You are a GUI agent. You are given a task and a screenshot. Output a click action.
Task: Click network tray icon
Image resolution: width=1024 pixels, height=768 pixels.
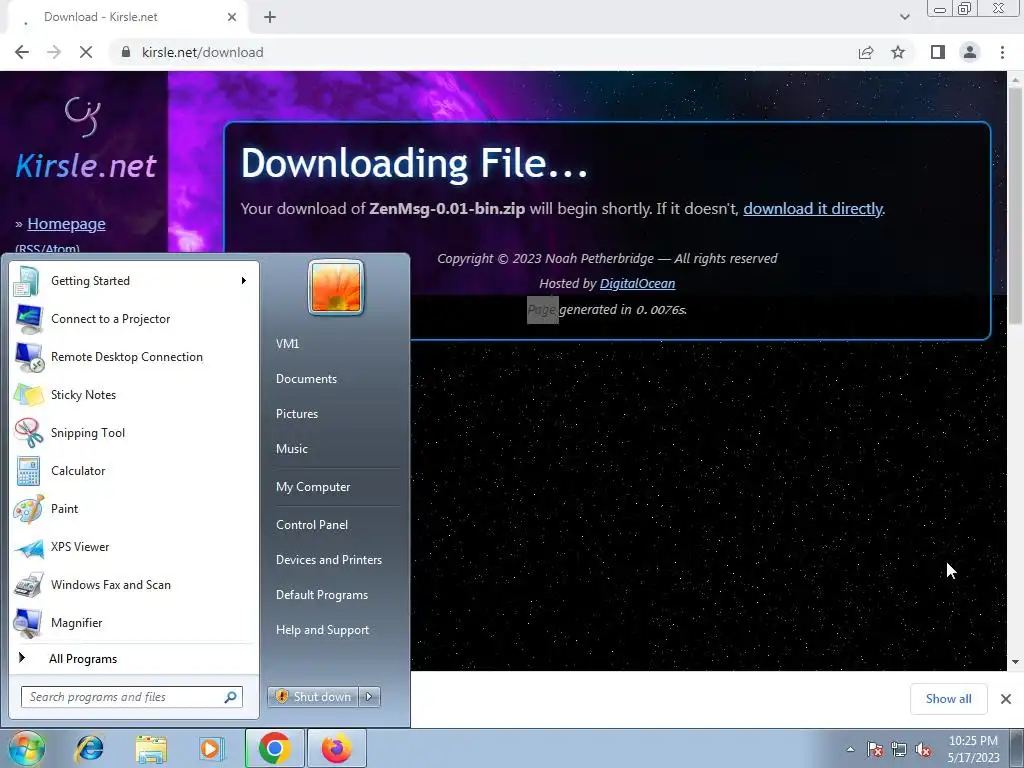(x=899, y=749)
